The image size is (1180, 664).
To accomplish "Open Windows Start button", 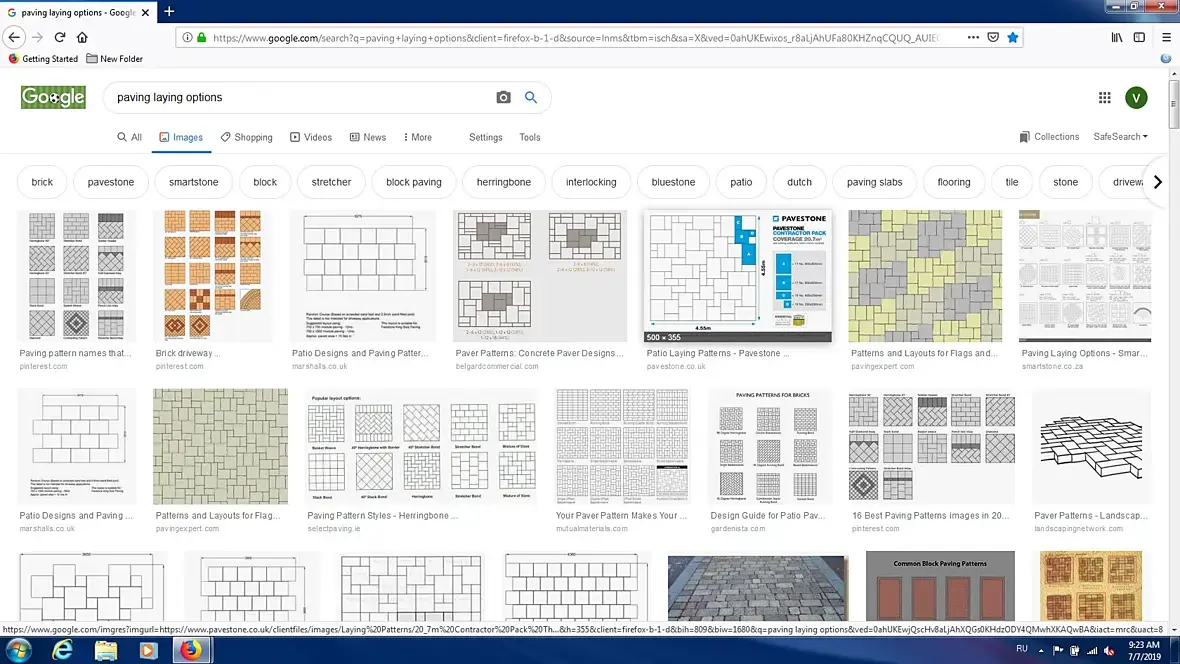I will click(x=18, y=650).
